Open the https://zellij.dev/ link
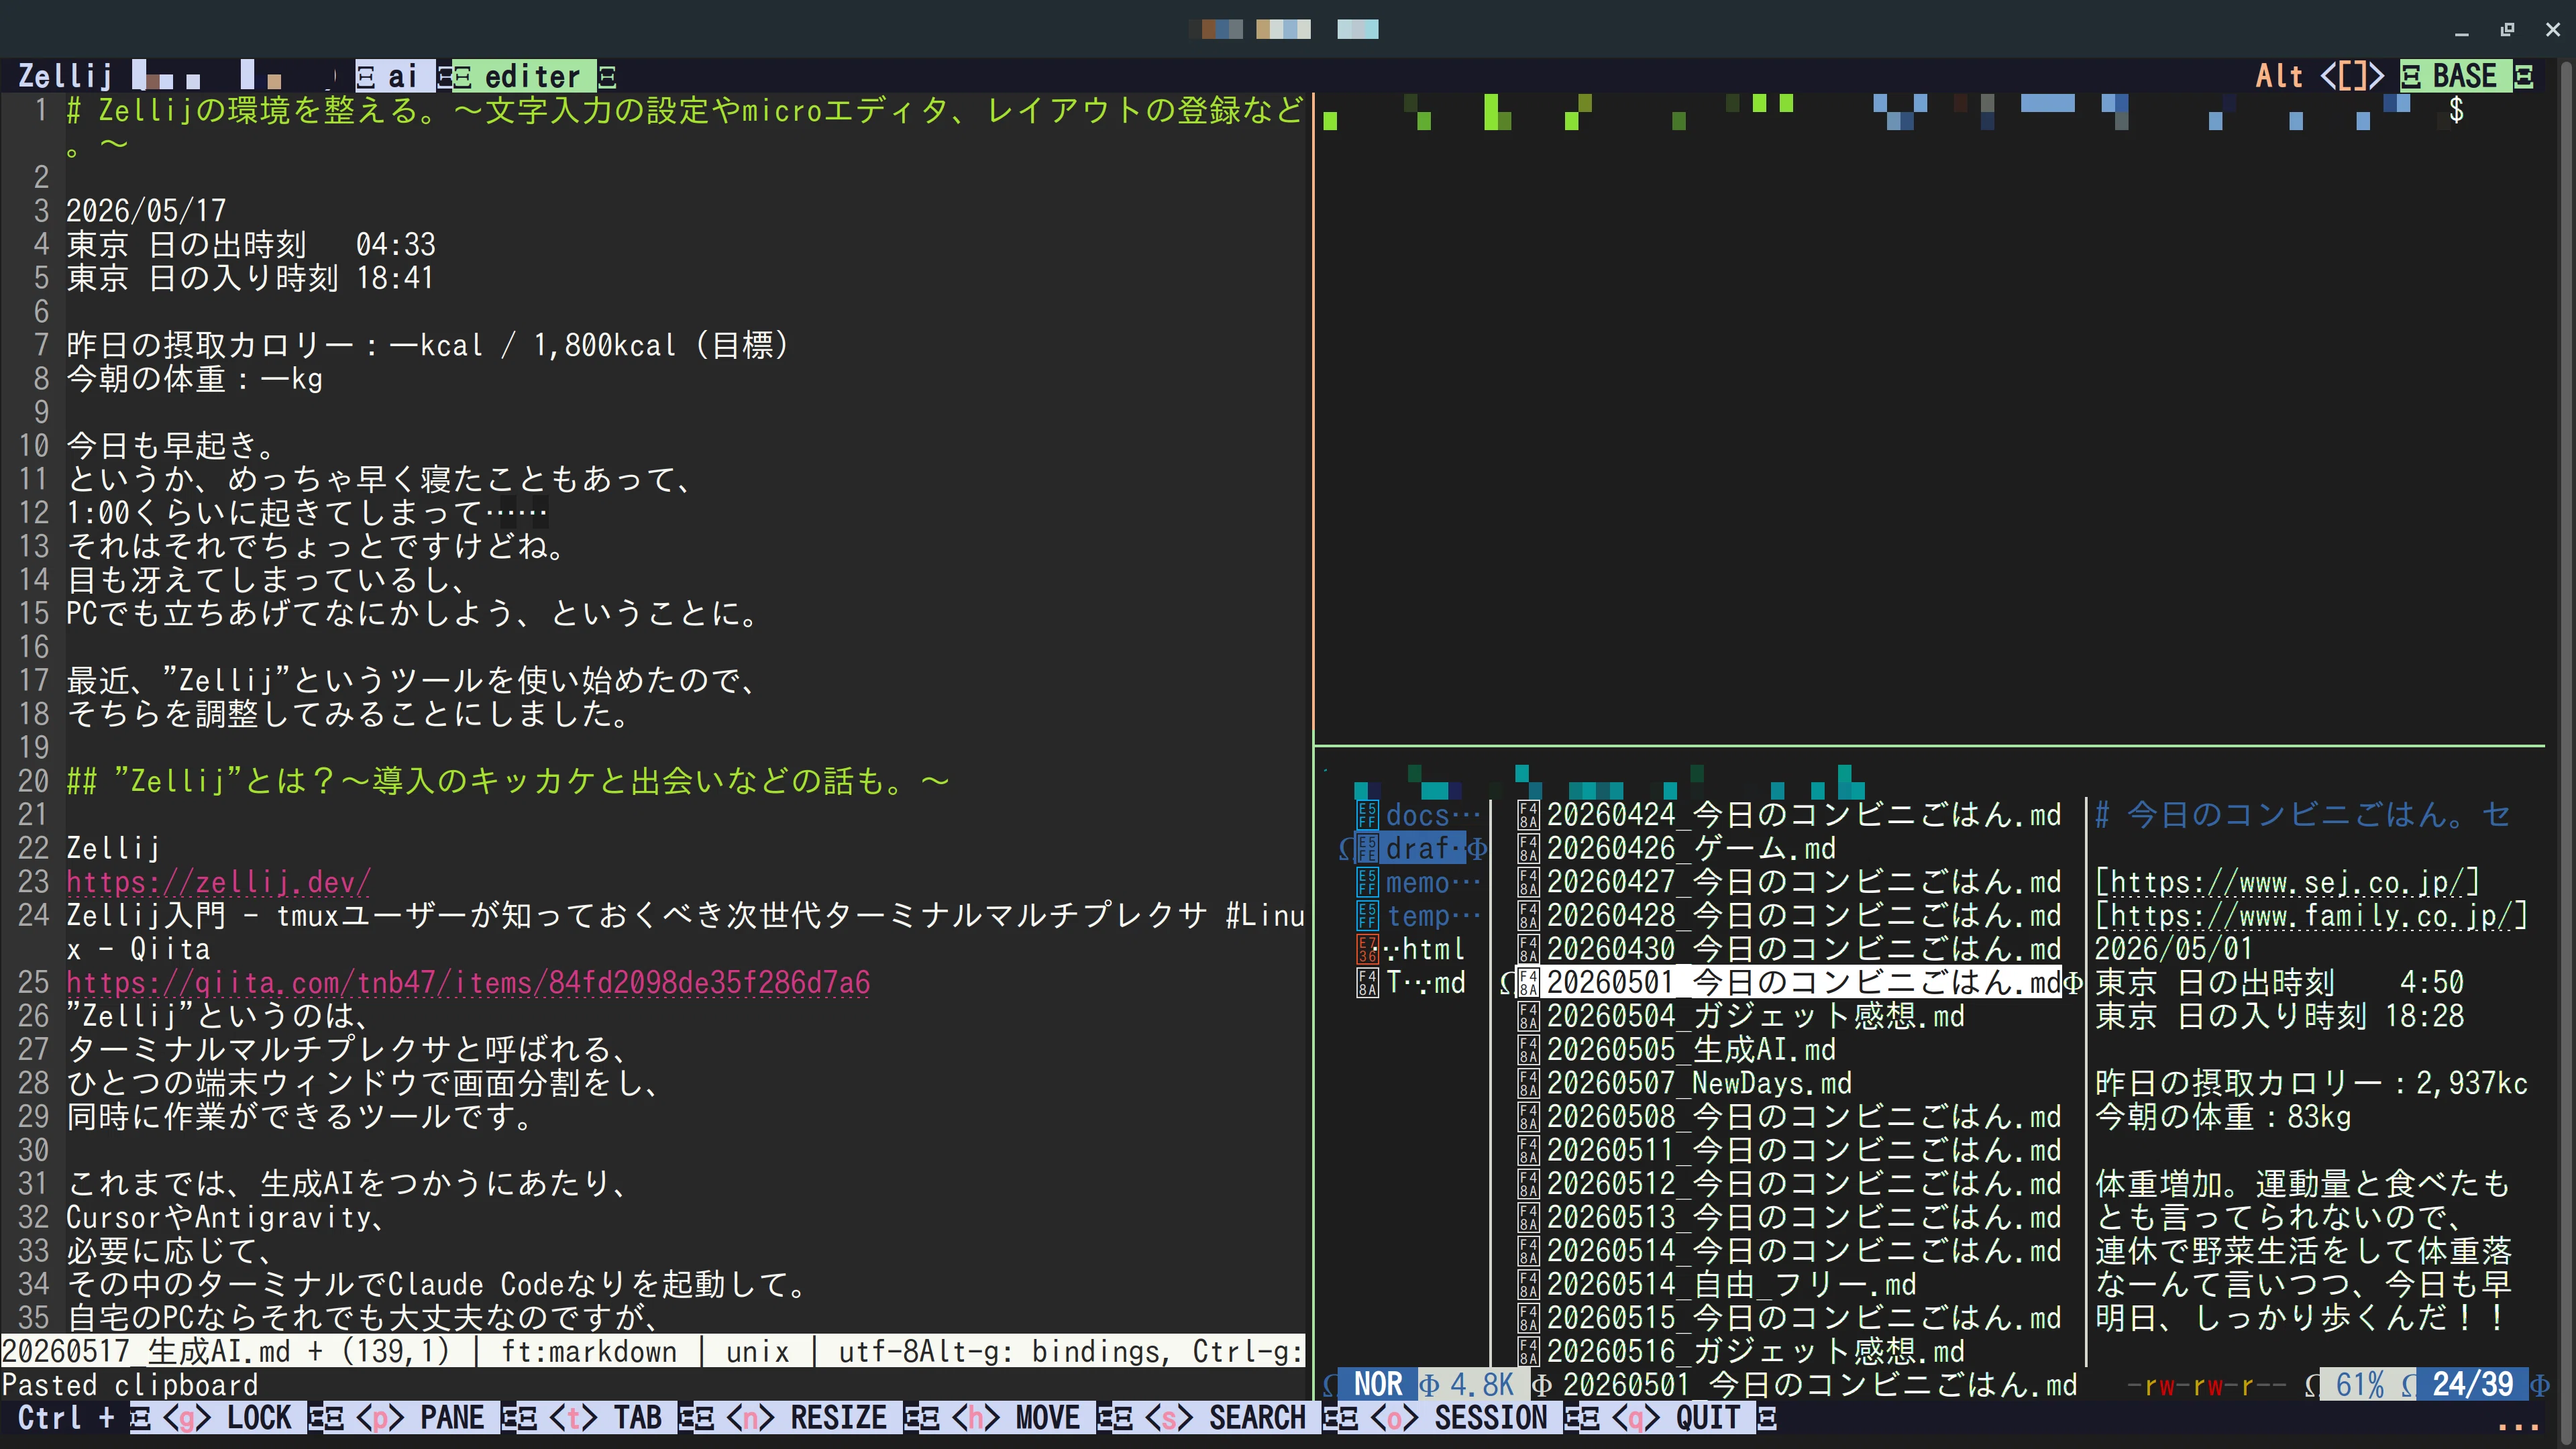2576x1449 pixels. click(219, 882)
